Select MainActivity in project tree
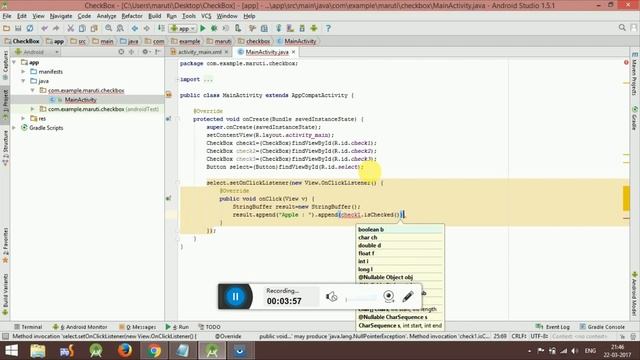This screenshot has height=360, width=640. (80, 100)
